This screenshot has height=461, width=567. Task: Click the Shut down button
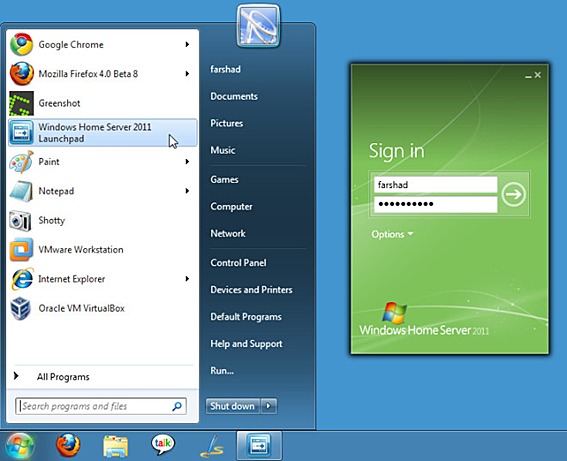[x=233, y=406]
